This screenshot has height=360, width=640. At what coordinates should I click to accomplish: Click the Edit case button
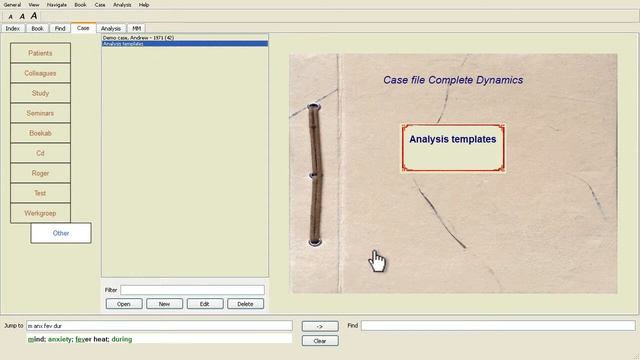[x=204, y=304]
